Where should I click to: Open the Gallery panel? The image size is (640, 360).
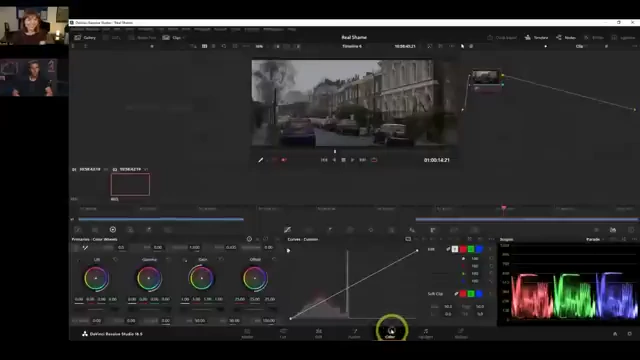pos(85,38)
